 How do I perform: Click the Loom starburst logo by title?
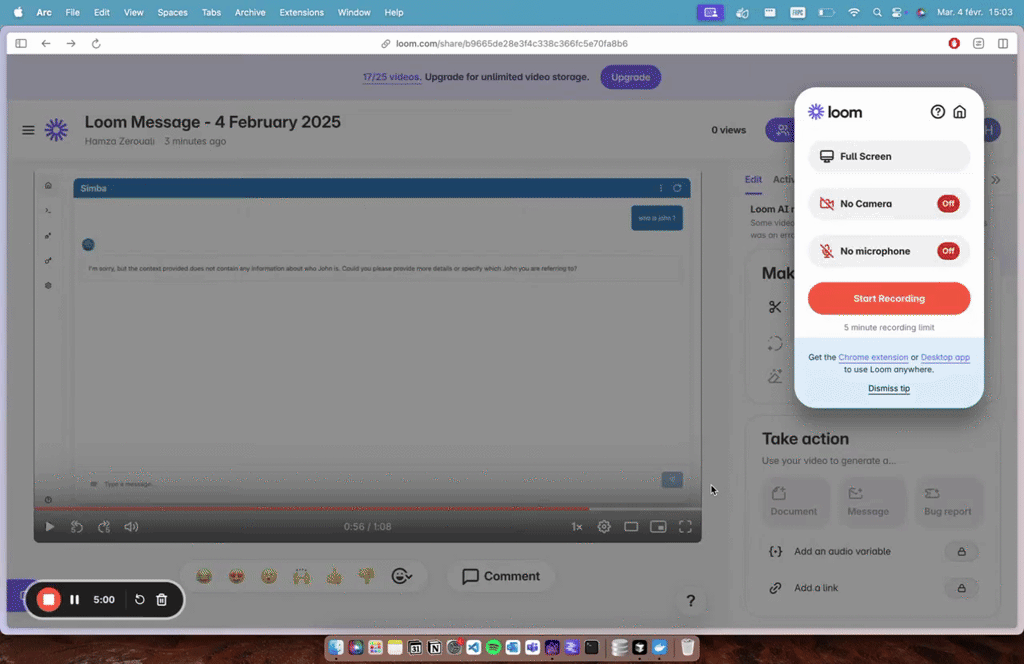[56, 130]
